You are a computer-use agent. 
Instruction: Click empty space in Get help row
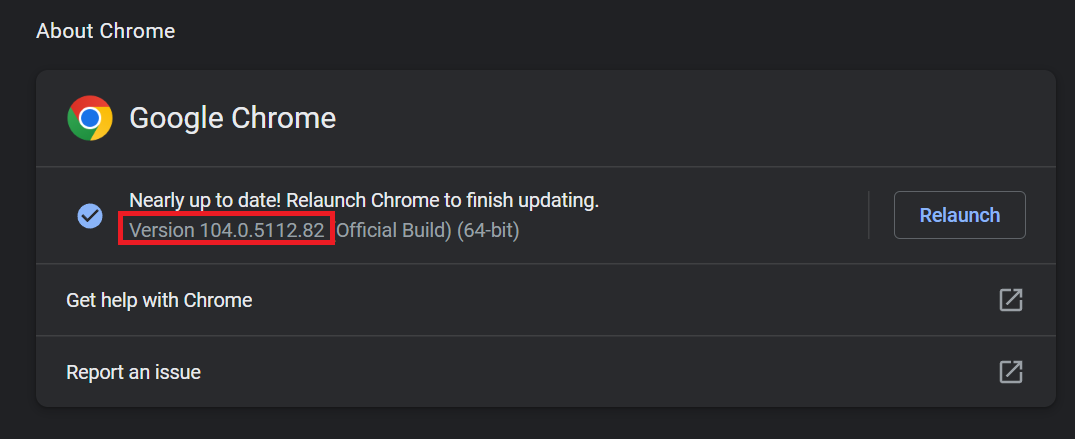click(617, 300)
